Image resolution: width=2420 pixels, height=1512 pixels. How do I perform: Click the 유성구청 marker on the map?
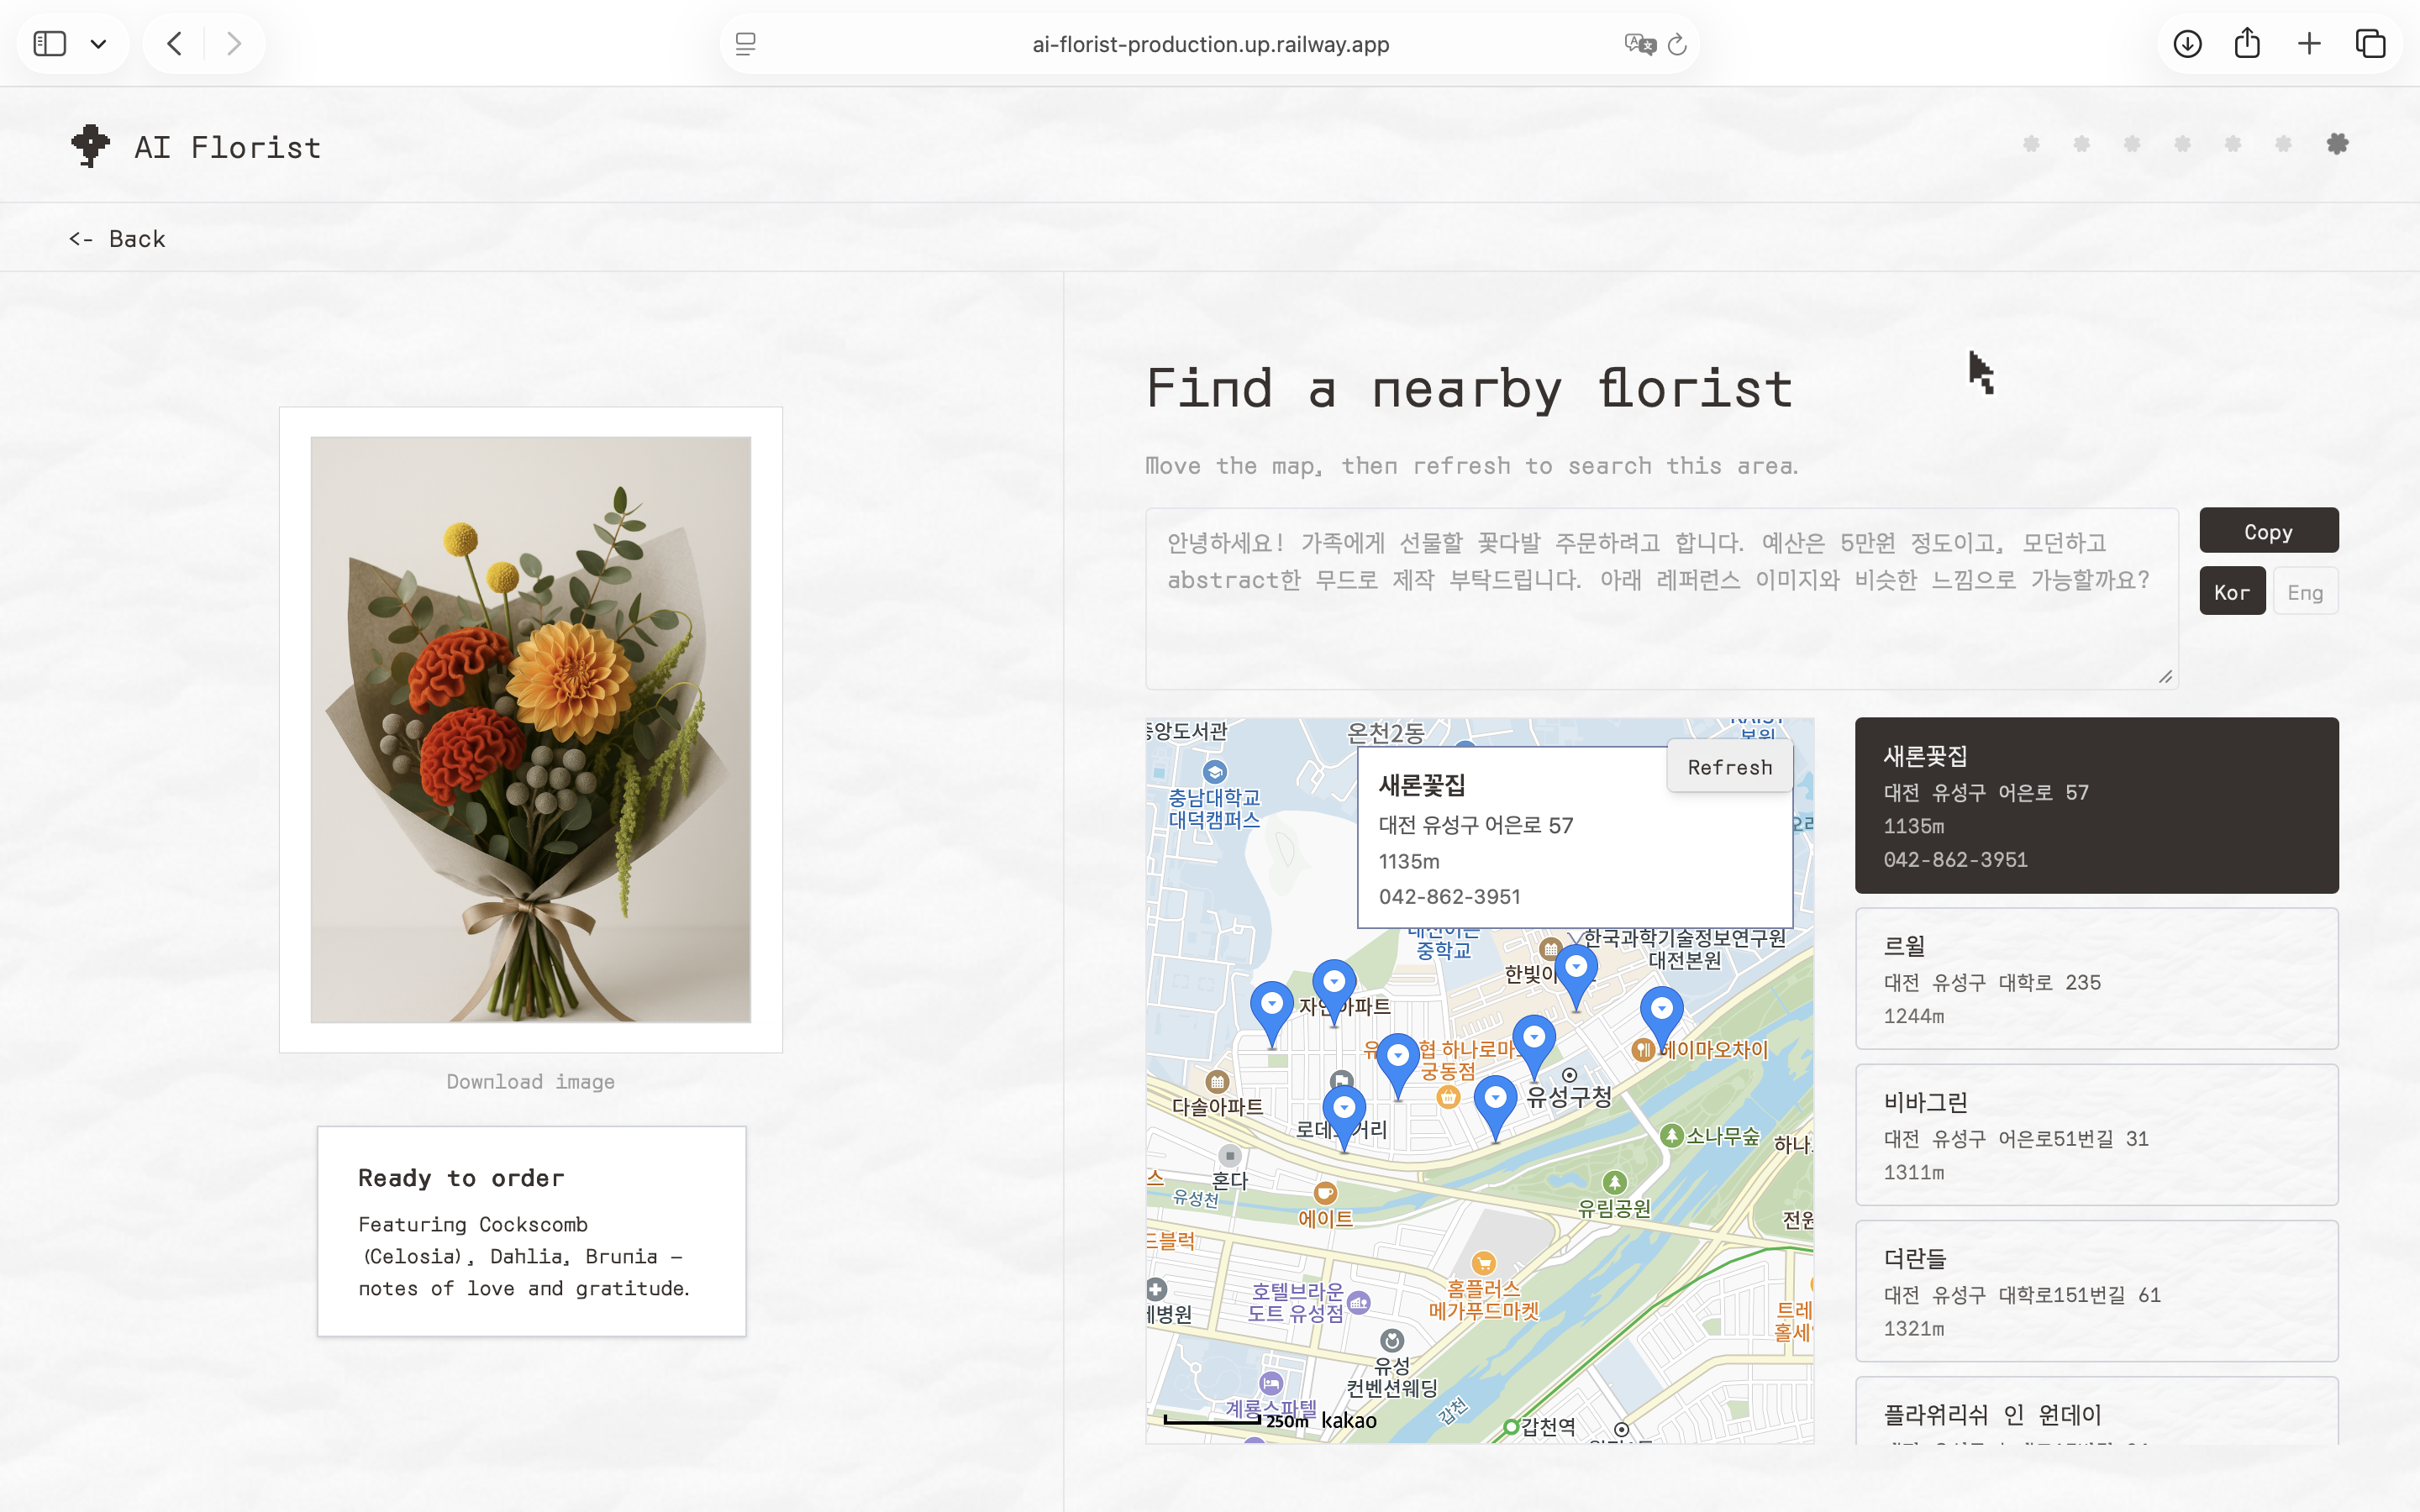pyautogui.click(x=1569, y=1076)
